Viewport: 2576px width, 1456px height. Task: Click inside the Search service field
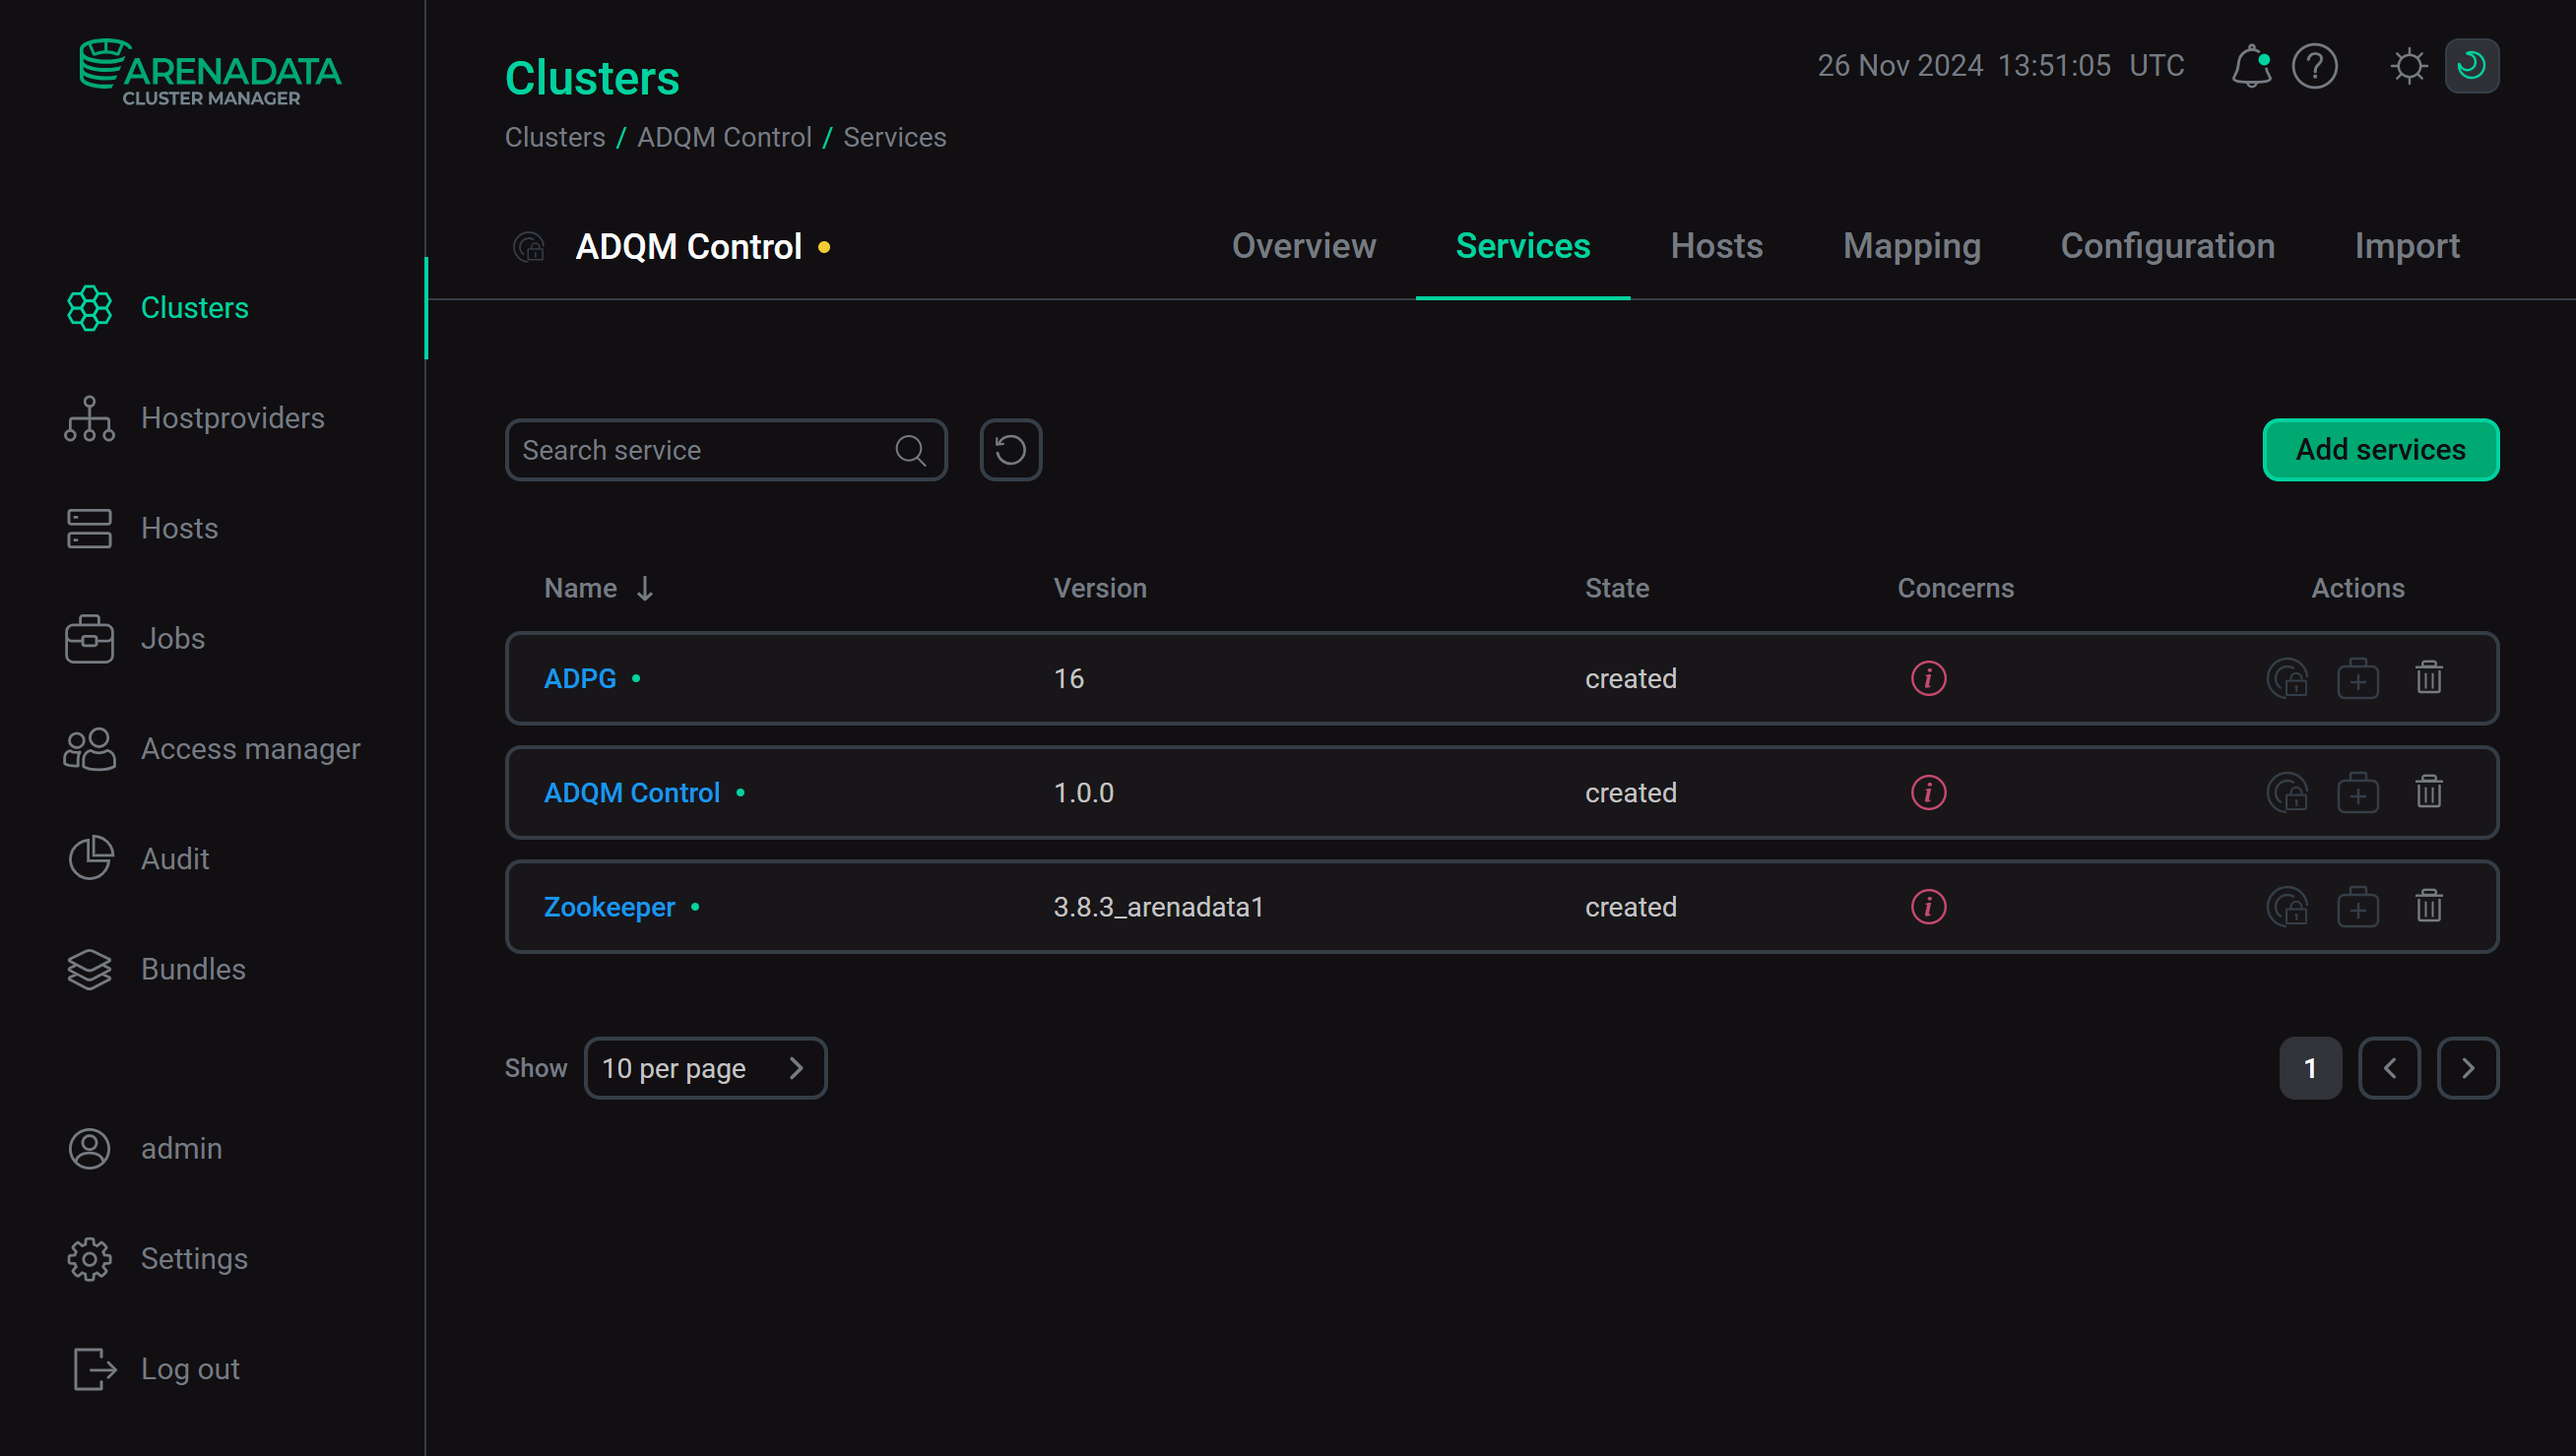(700, 450)
